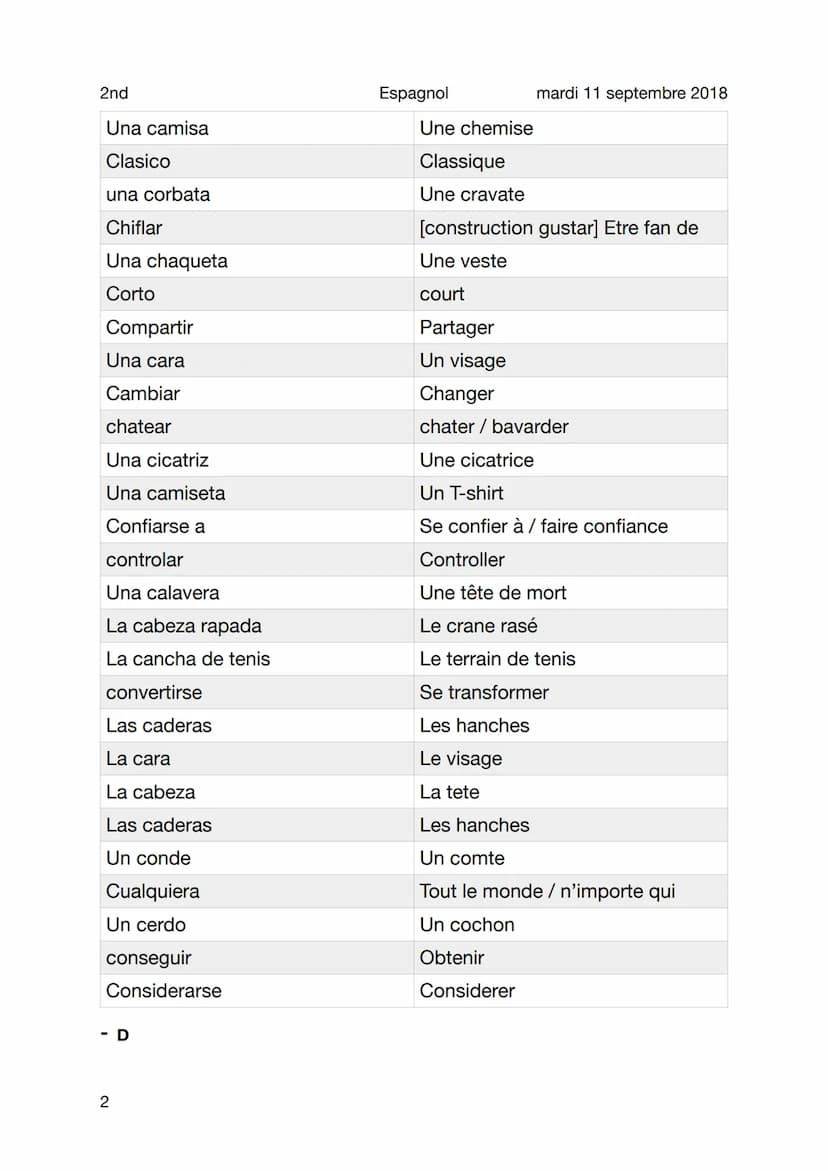Click 'La cancha de tenis' cell
The height and width of the screenshot is (1171, 828).
(257, 659)
